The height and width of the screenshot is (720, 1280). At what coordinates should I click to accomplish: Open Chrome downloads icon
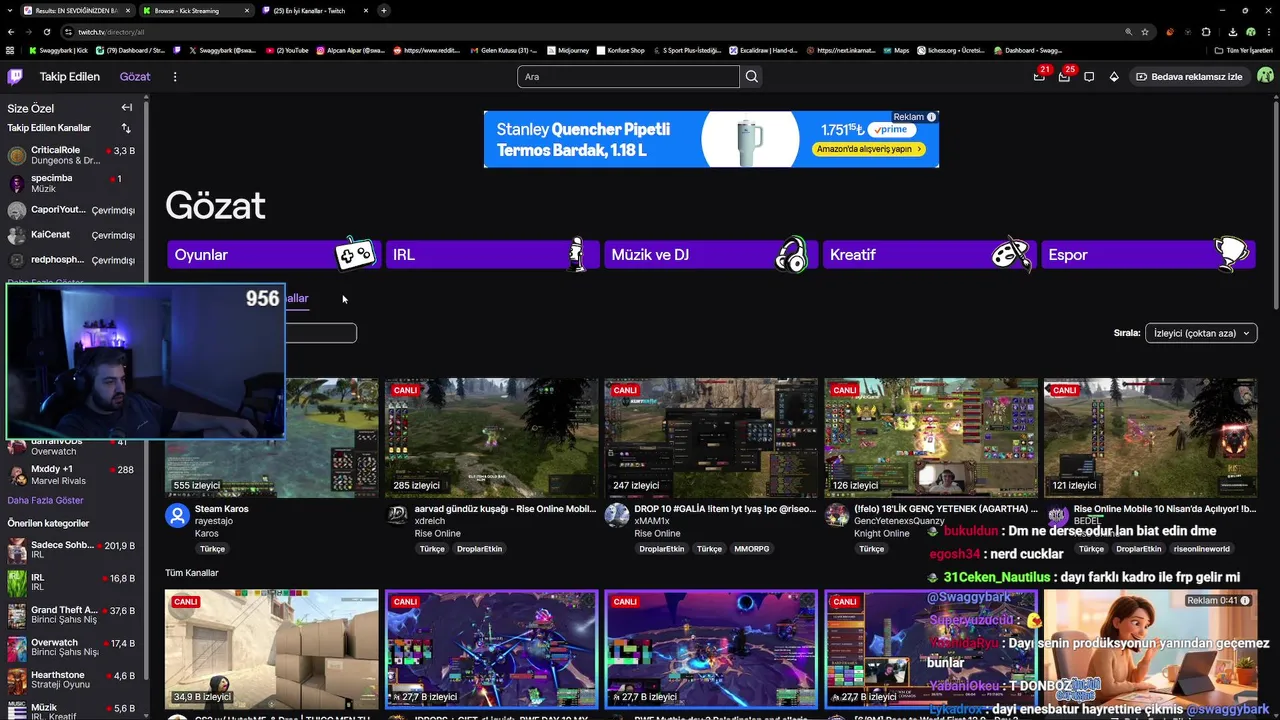[x=1232, y=31]
